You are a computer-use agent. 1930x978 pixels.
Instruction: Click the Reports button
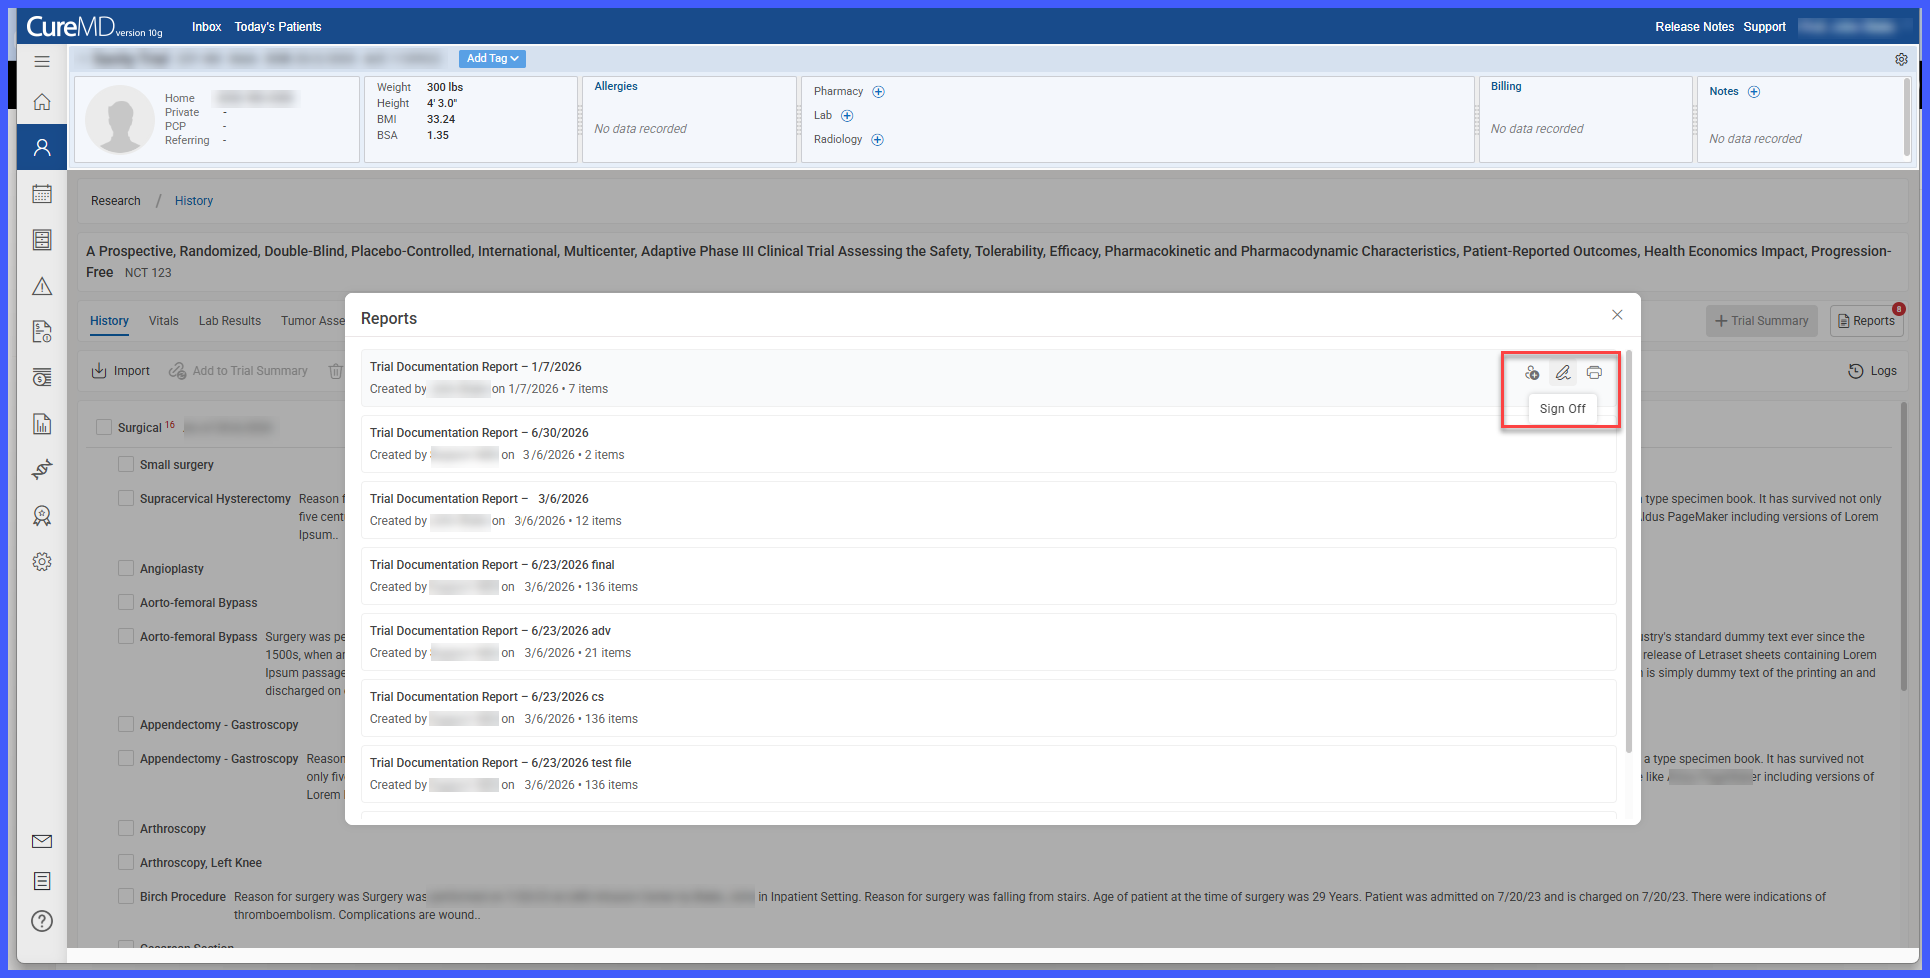point(1866,321)
